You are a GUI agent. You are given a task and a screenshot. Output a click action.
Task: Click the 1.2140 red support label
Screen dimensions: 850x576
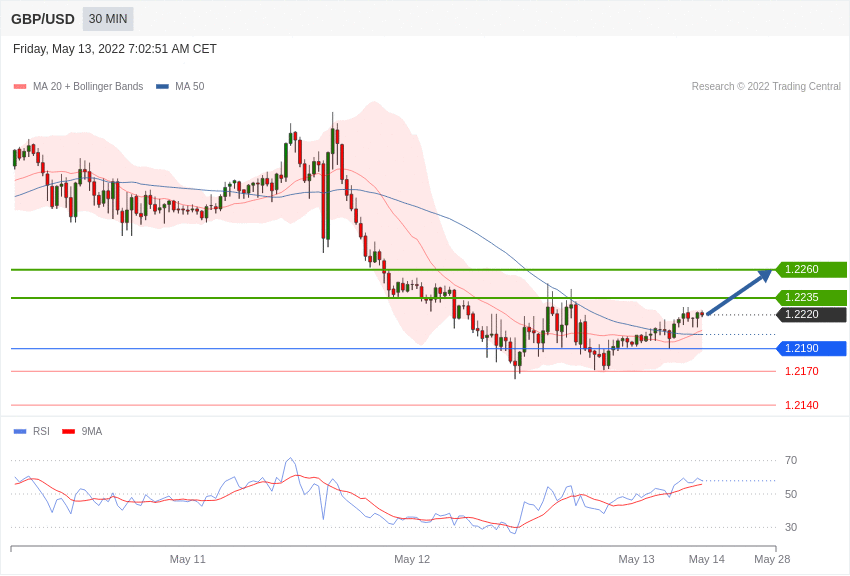(x=802, y=405)
